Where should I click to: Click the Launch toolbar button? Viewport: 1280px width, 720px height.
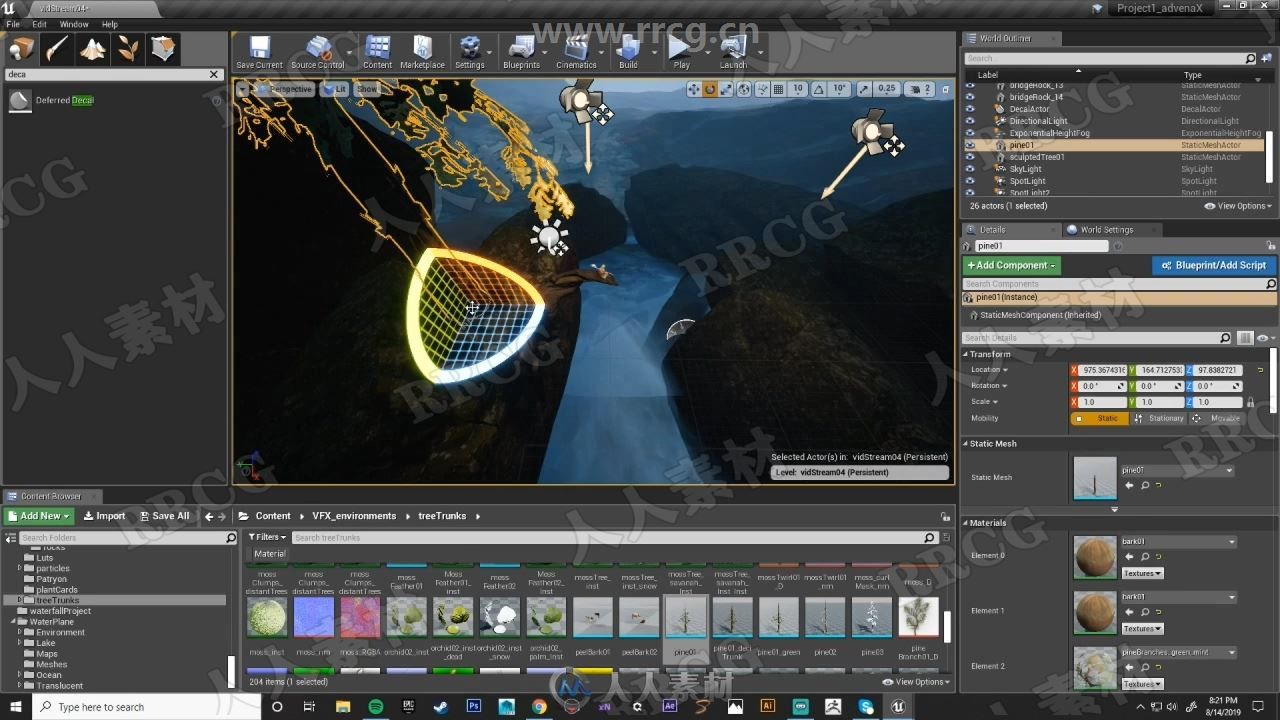(x=733, y=52)
